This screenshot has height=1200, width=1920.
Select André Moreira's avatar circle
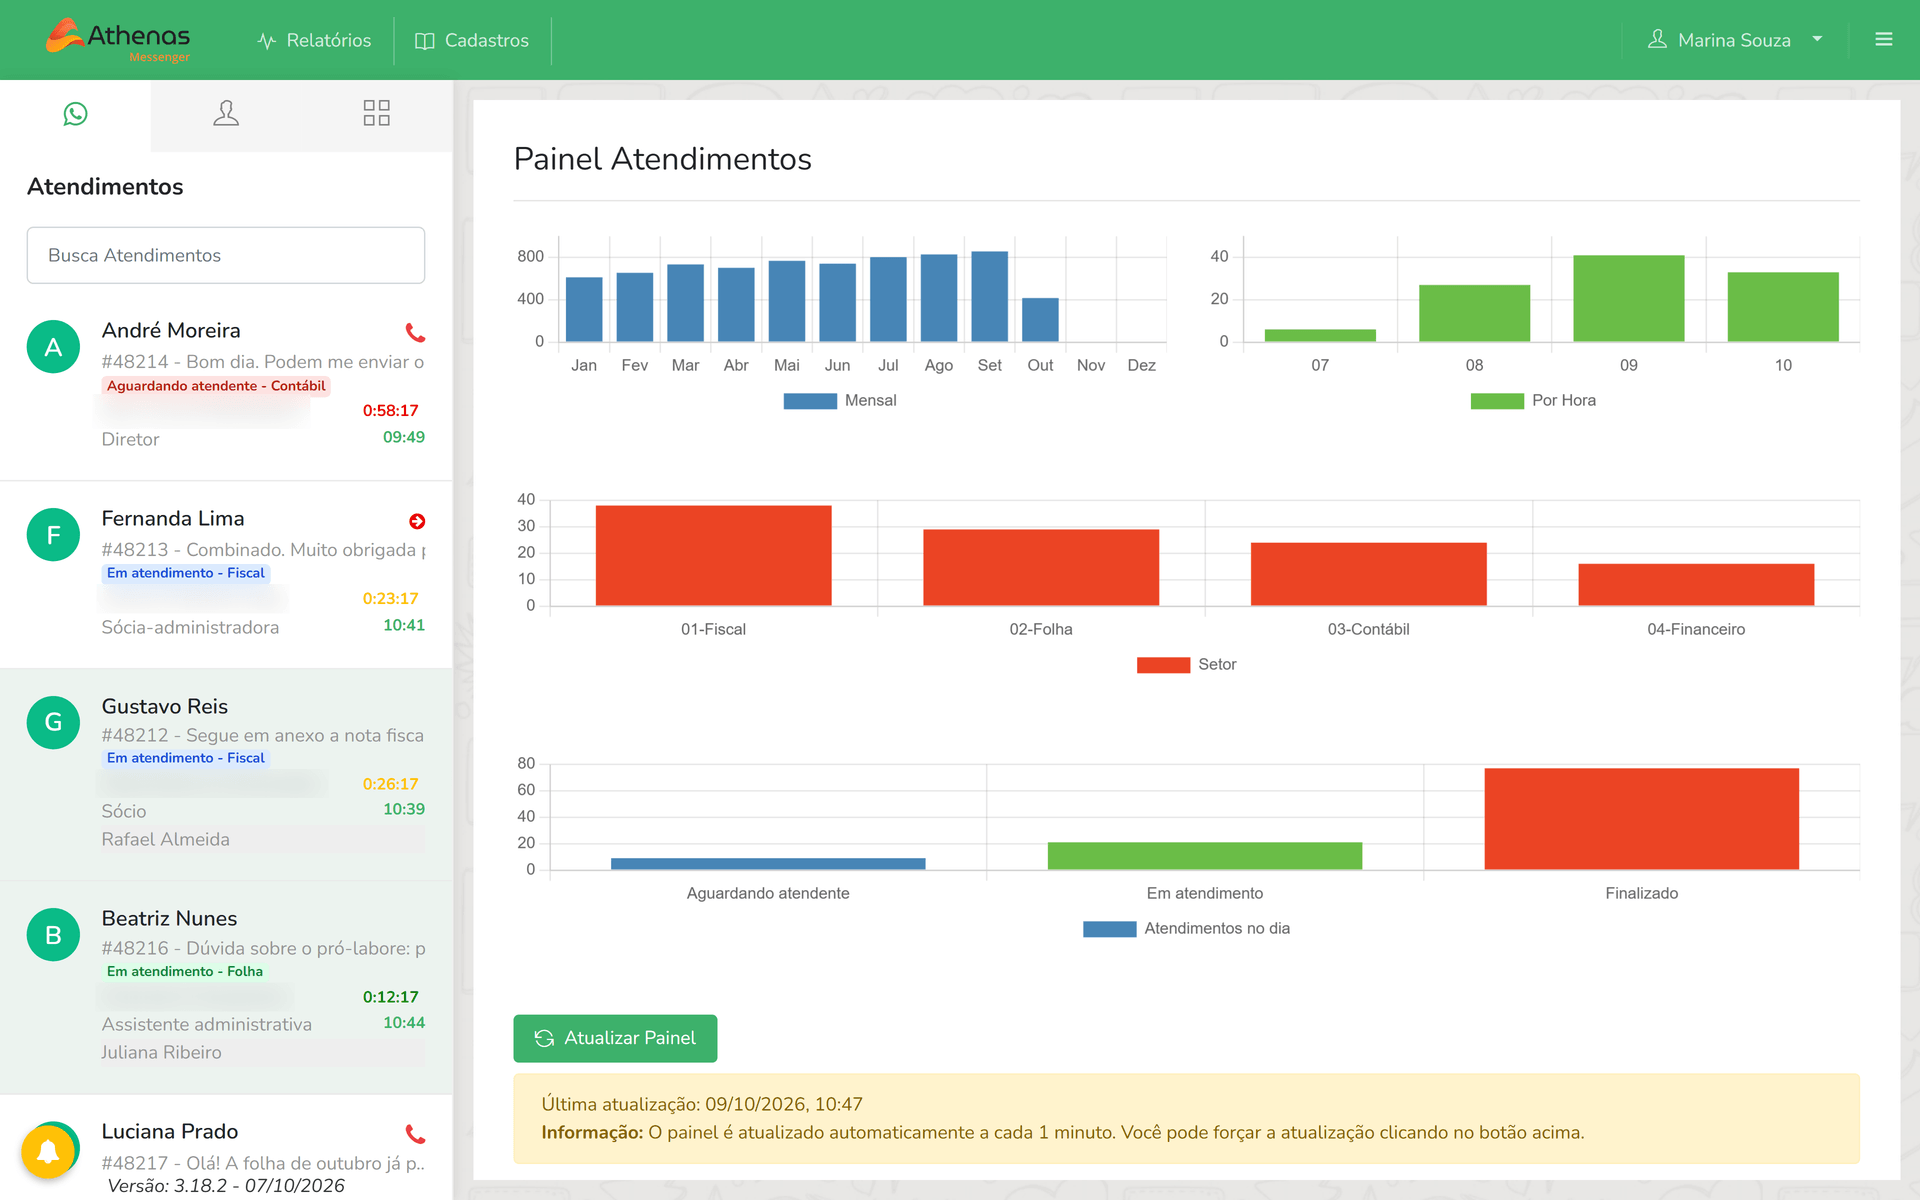pyautogui.click(x=53, y=347)
